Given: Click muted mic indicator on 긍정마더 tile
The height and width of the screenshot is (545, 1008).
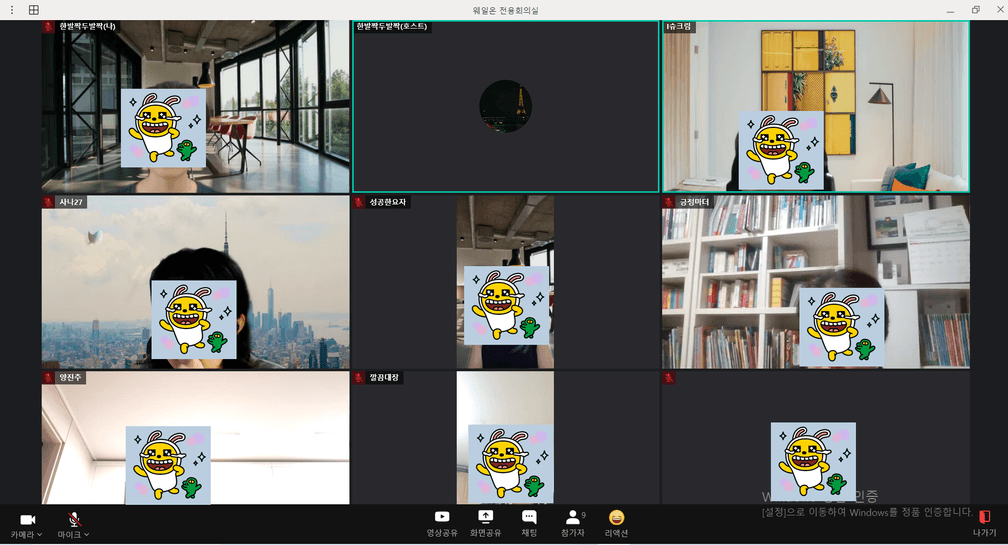Looking at the screenshot, I should pos(669,202).
